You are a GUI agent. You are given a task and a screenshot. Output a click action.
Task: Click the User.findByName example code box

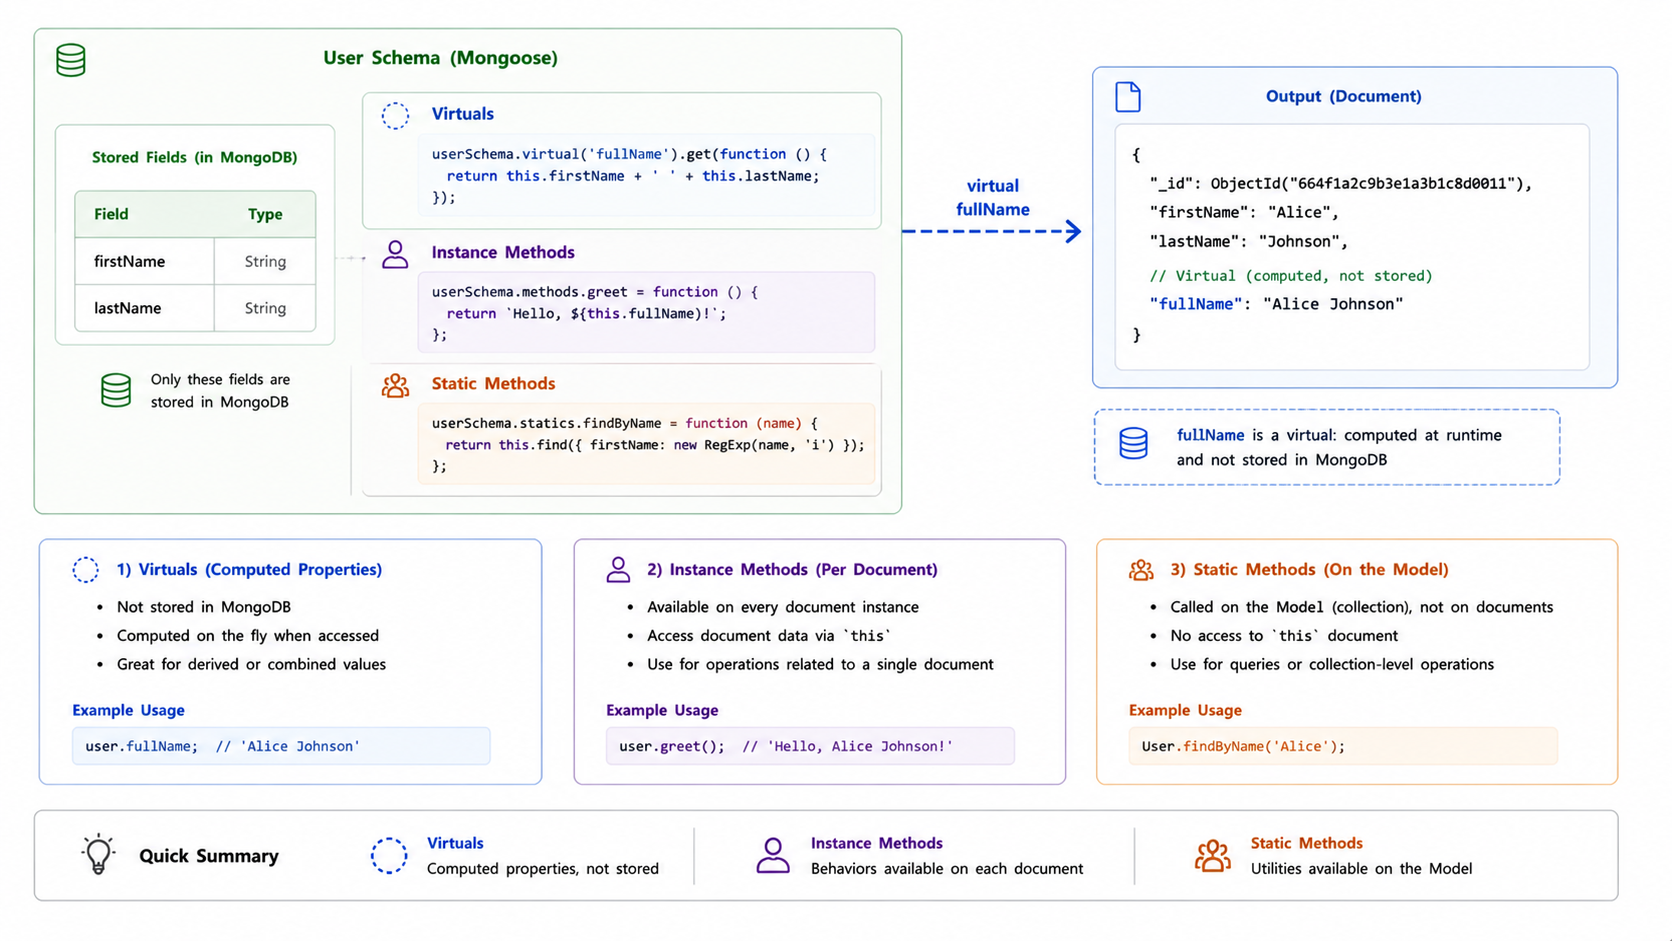point(1343,746)
